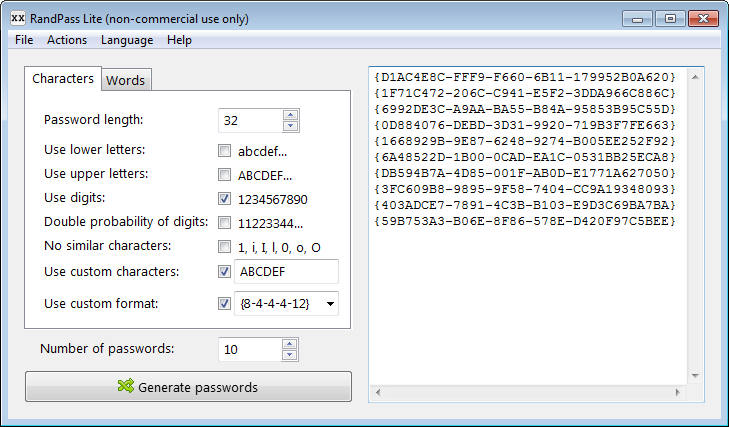The height and width of the screenshot is (427, 729).
Task: Open the Actions menu
Action: point(67,40)
